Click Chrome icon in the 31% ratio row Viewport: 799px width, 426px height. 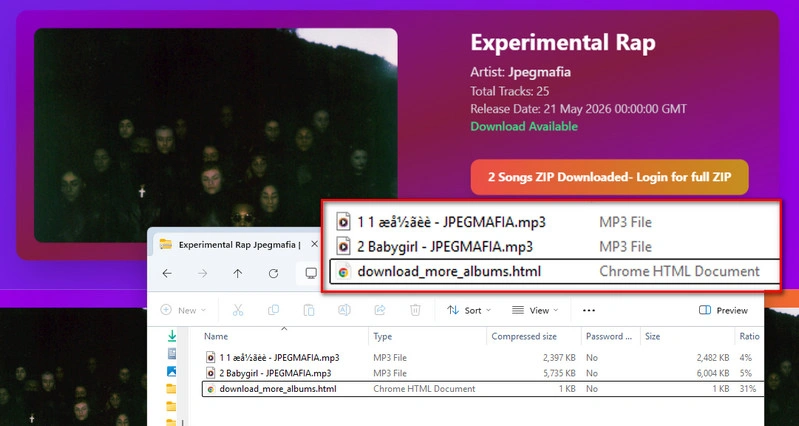tap(210, 389)
